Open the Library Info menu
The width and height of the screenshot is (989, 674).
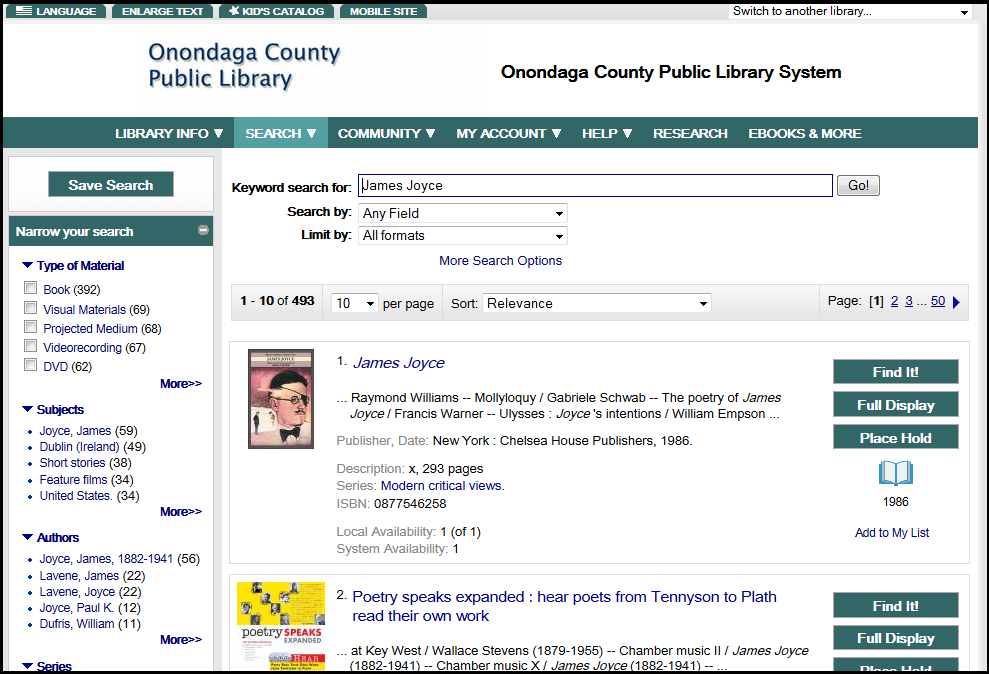pos(169,133)
